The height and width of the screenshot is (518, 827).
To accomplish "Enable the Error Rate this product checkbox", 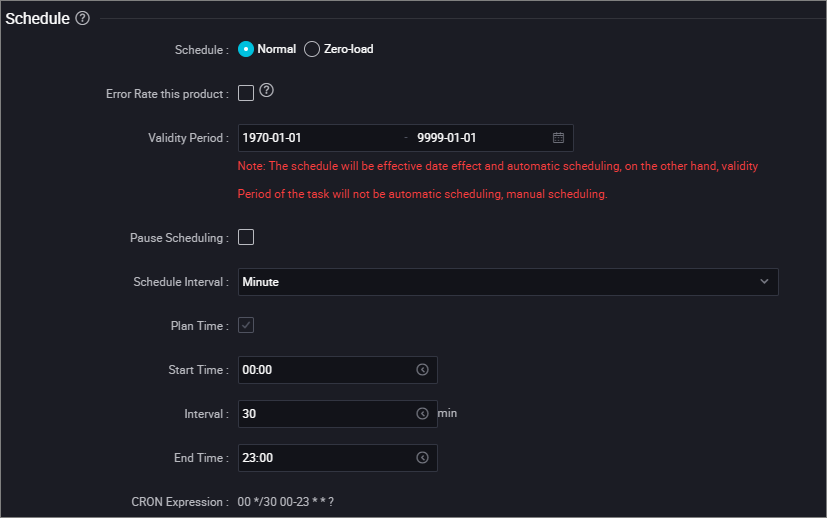I will [x=246, y=93].
